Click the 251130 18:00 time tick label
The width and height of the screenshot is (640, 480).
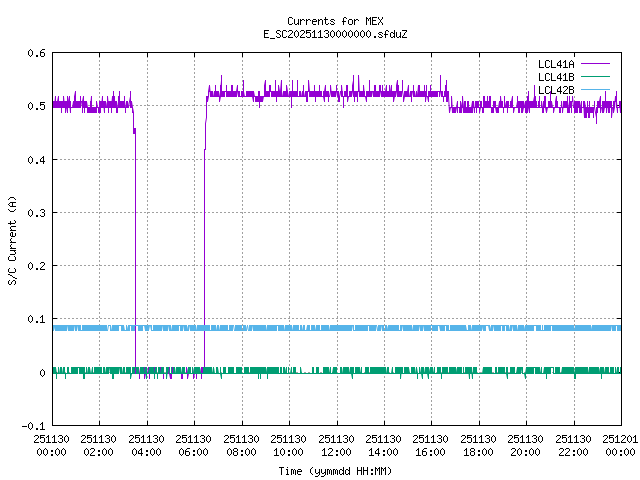[478, 445]
